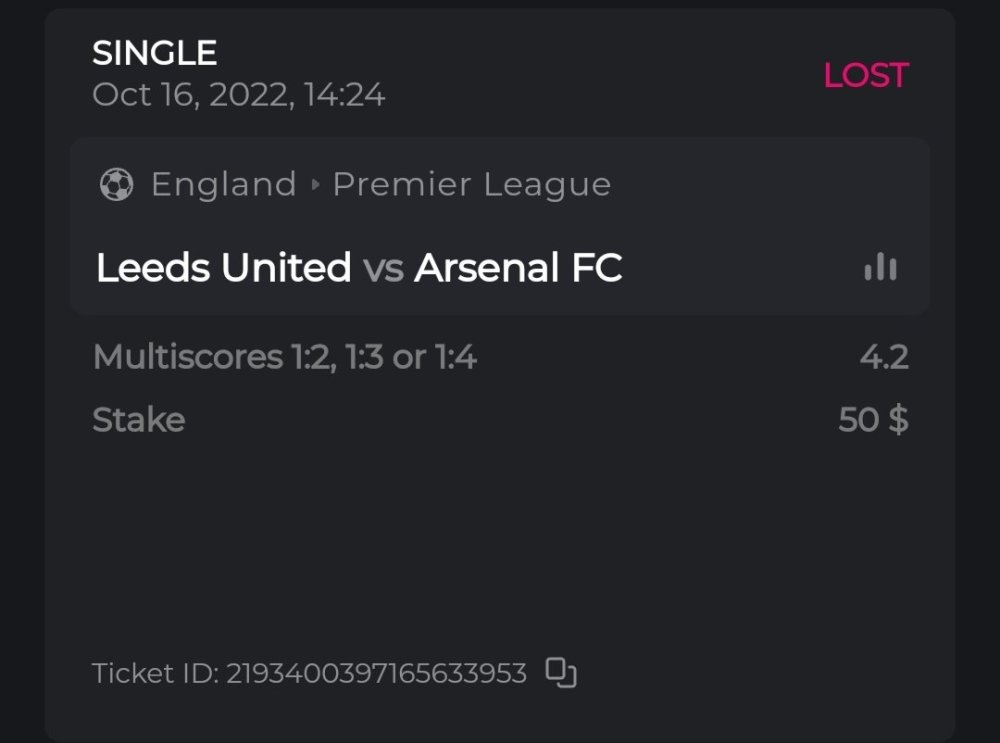
Task: Select the ticket ID number 2193400397165633953
Action: coord(376,674)
